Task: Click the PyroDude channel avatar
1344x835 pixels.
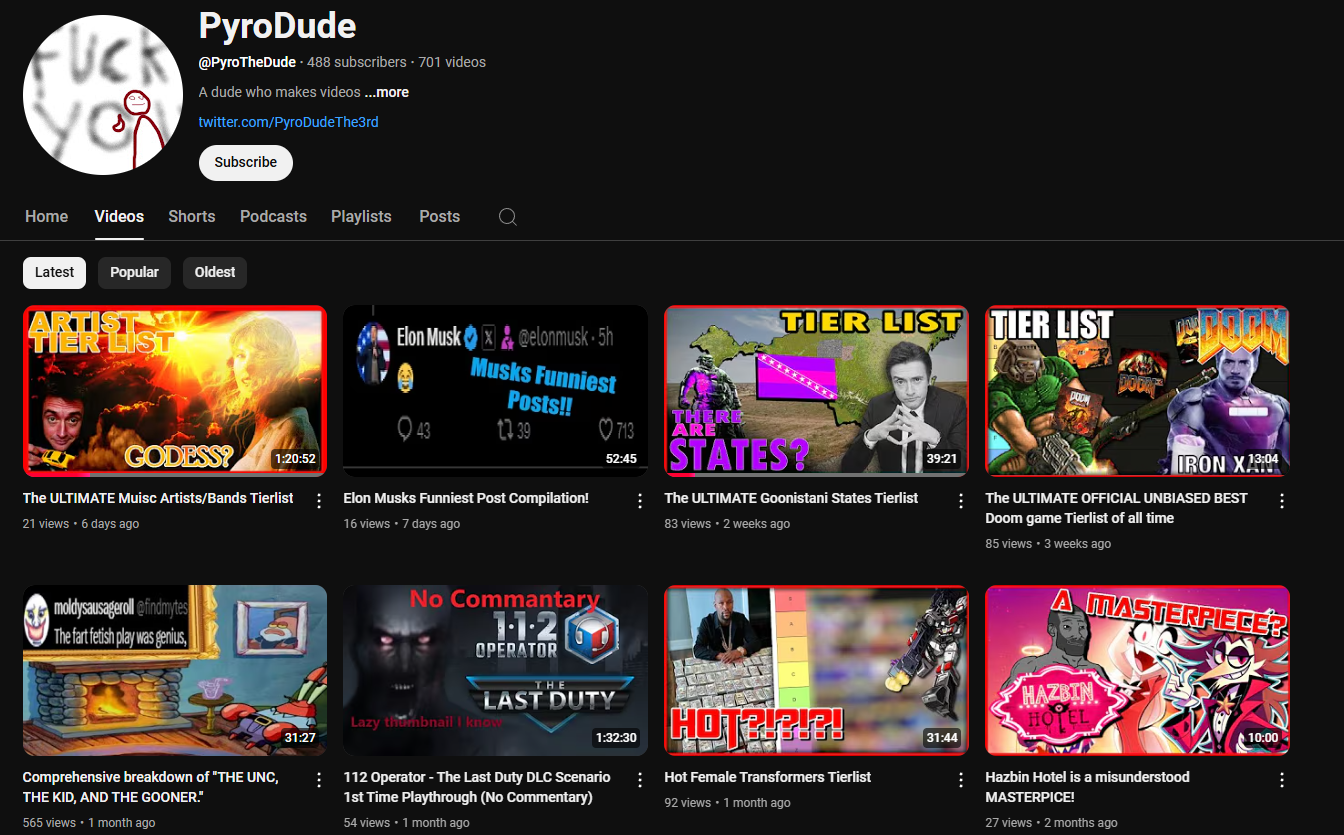Action: point(103,95)
